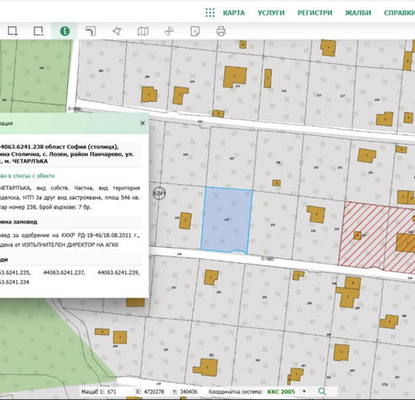Expand the ККС 2005 coordinate system dropdown
The height and width of the screenshot is (400, 415).
[x=286, y=391]
